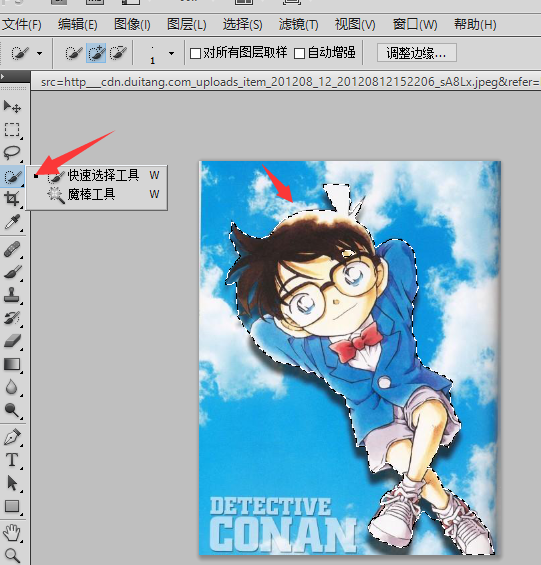
Task: Expand the collapsed tools panel arrow
Action: pyautogui.click(x=3, y=76)
